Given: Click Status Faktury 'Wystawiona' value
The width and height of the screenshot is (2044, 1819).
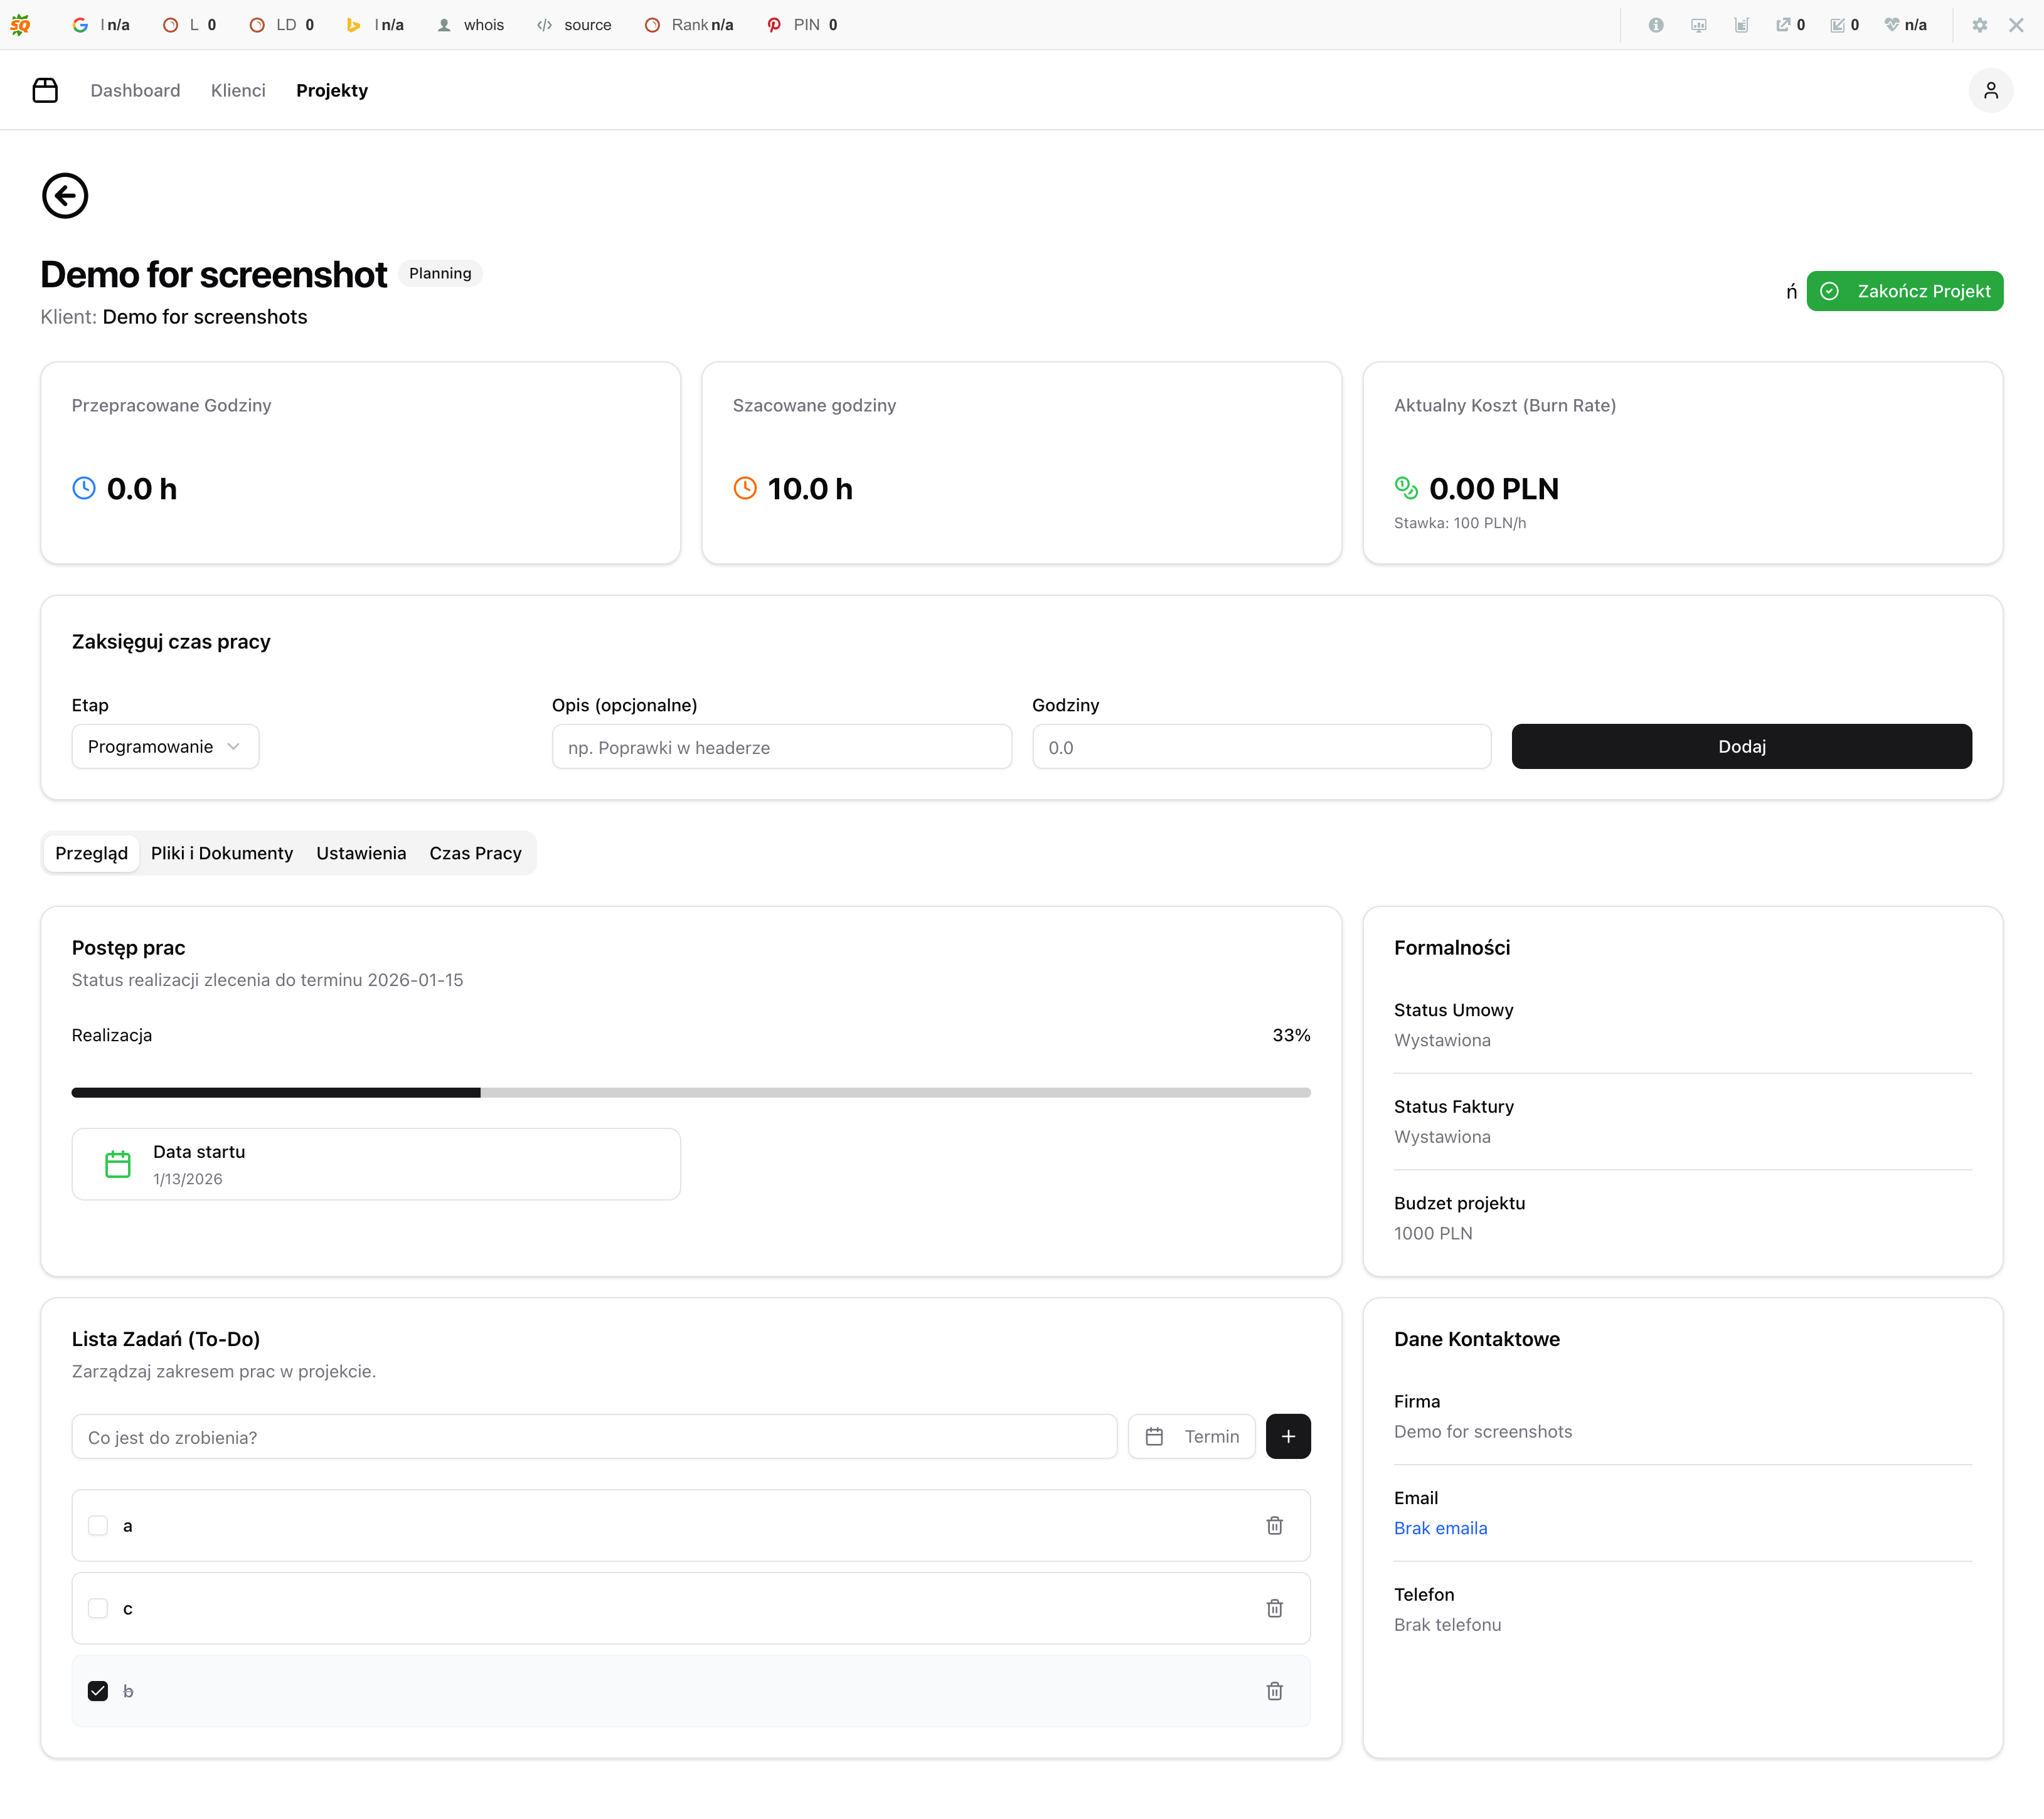Looking at the screenshot, I should [x=1442, y=1137].
